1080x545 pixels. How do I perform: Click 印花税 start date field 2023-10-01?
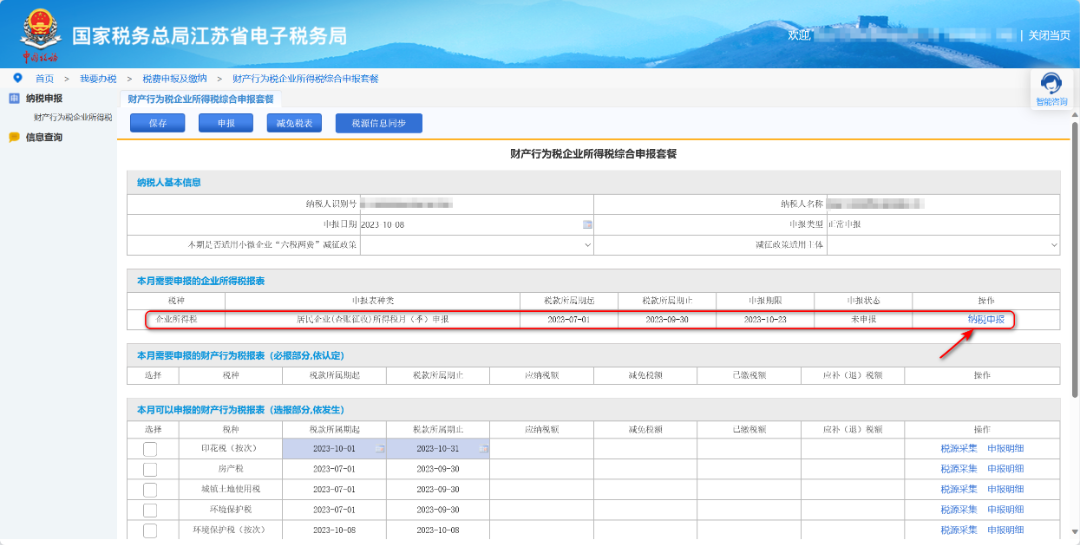point(334,449)
